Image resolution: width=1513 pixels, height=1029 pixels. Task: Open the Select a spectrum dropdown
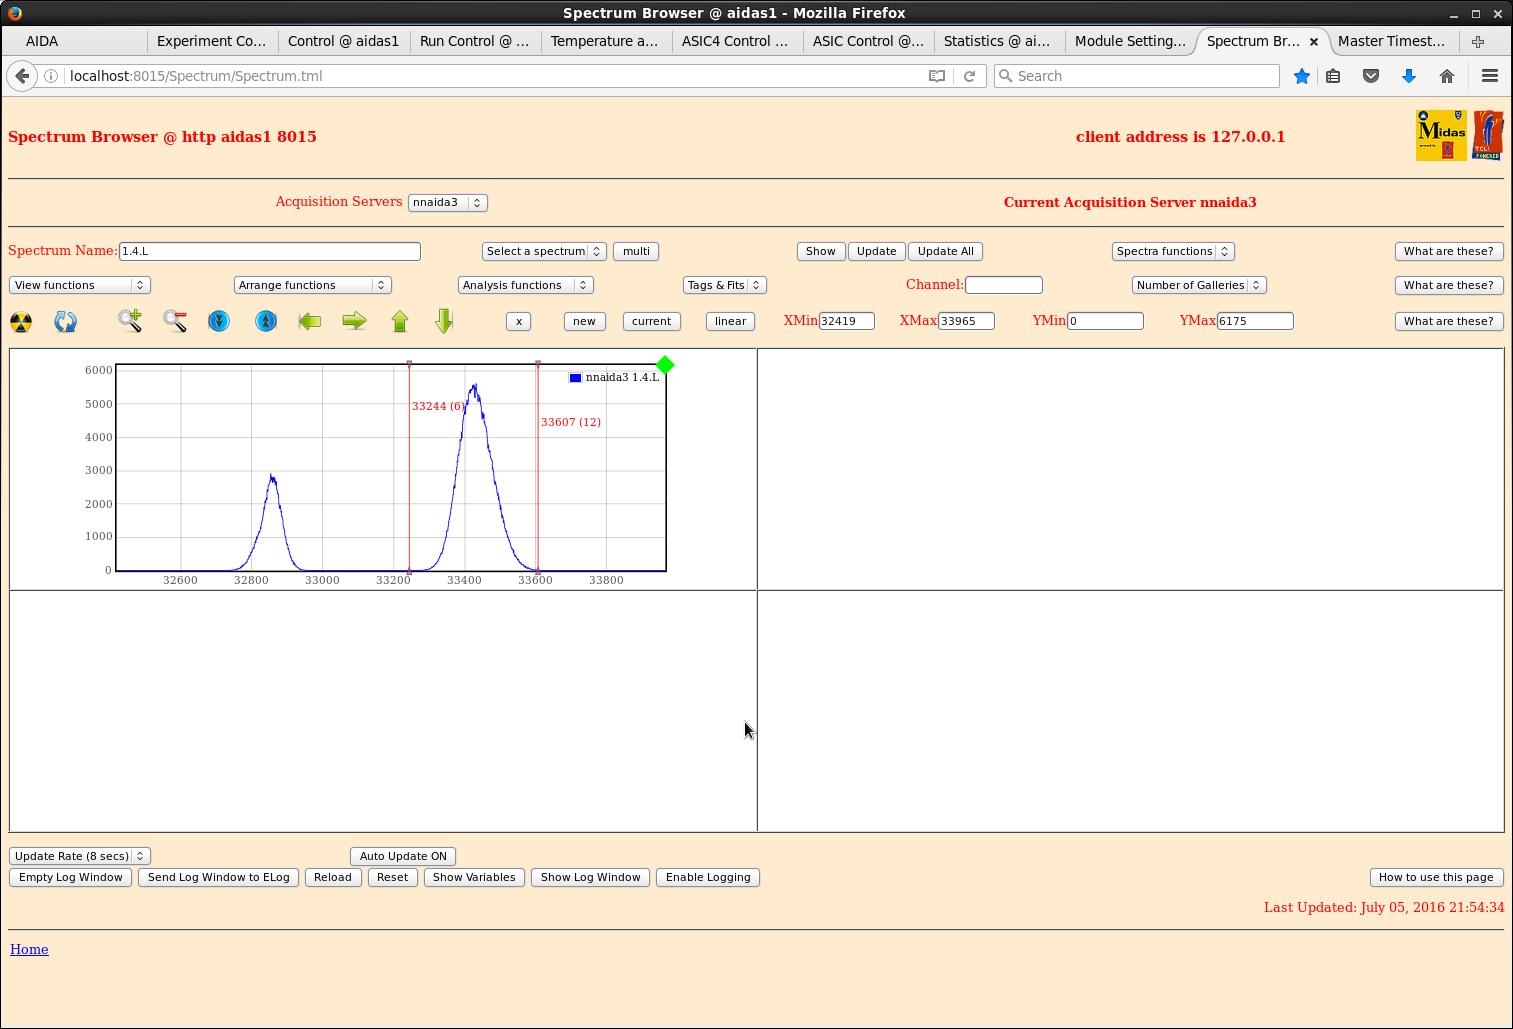[544, 251]
